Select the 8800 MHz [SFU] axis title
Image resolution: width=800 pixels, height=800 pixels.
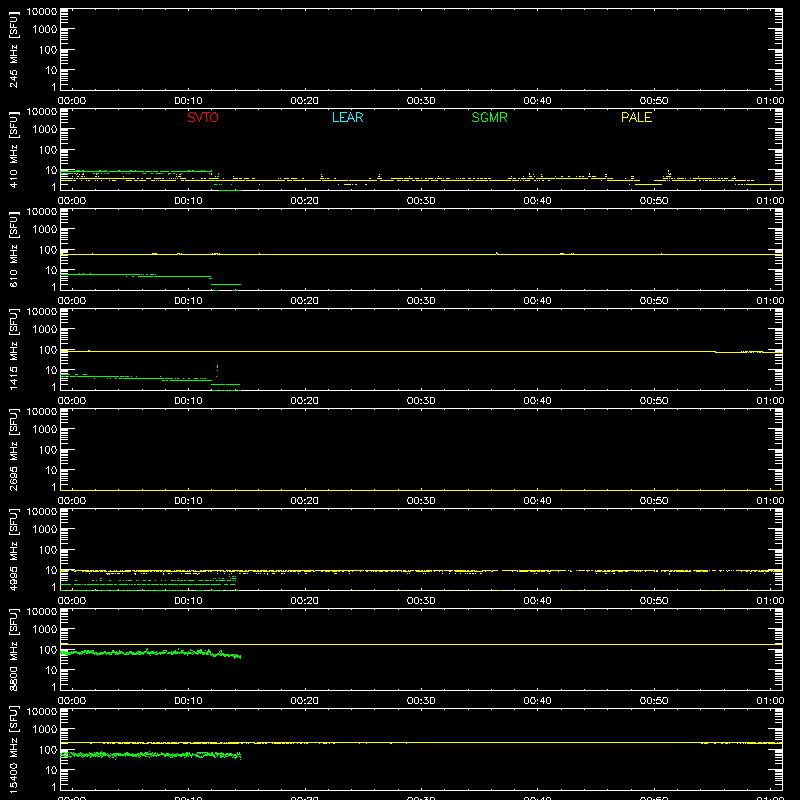click(14, 649)
